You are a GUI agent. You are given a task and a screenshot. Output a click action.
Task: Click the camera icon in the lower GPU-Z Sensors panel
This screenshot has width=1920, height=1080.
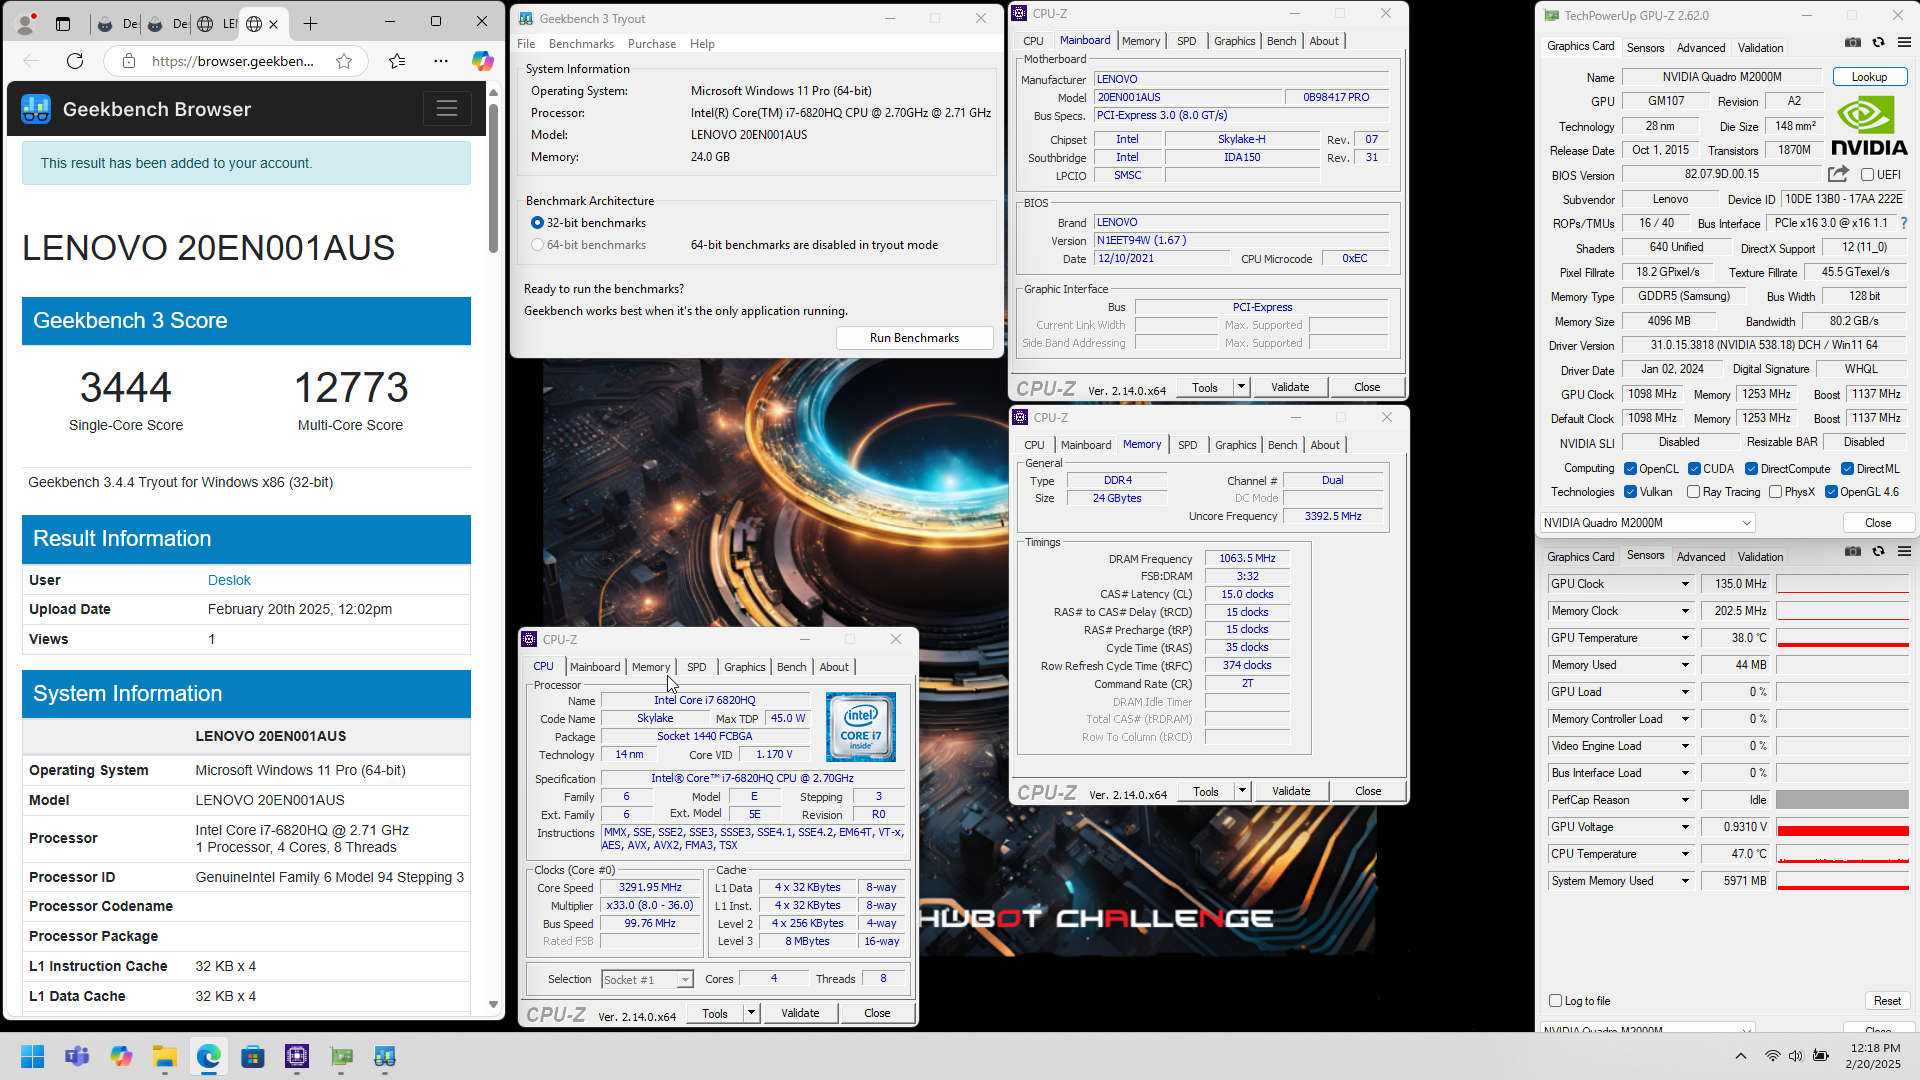(1853, 552)
